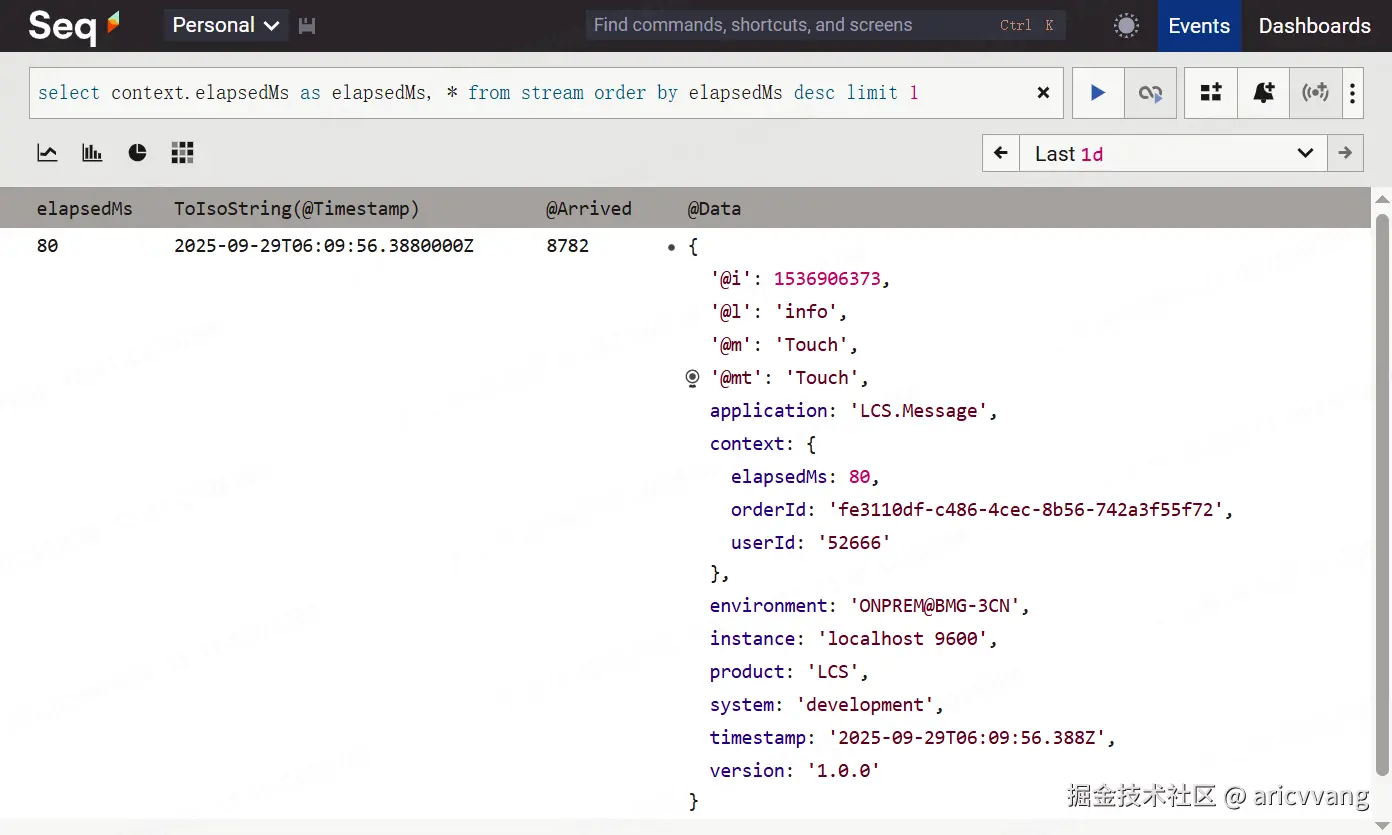Click the '@l' value 'info'
Screen dimensions: 1392x835
[806, 312]
